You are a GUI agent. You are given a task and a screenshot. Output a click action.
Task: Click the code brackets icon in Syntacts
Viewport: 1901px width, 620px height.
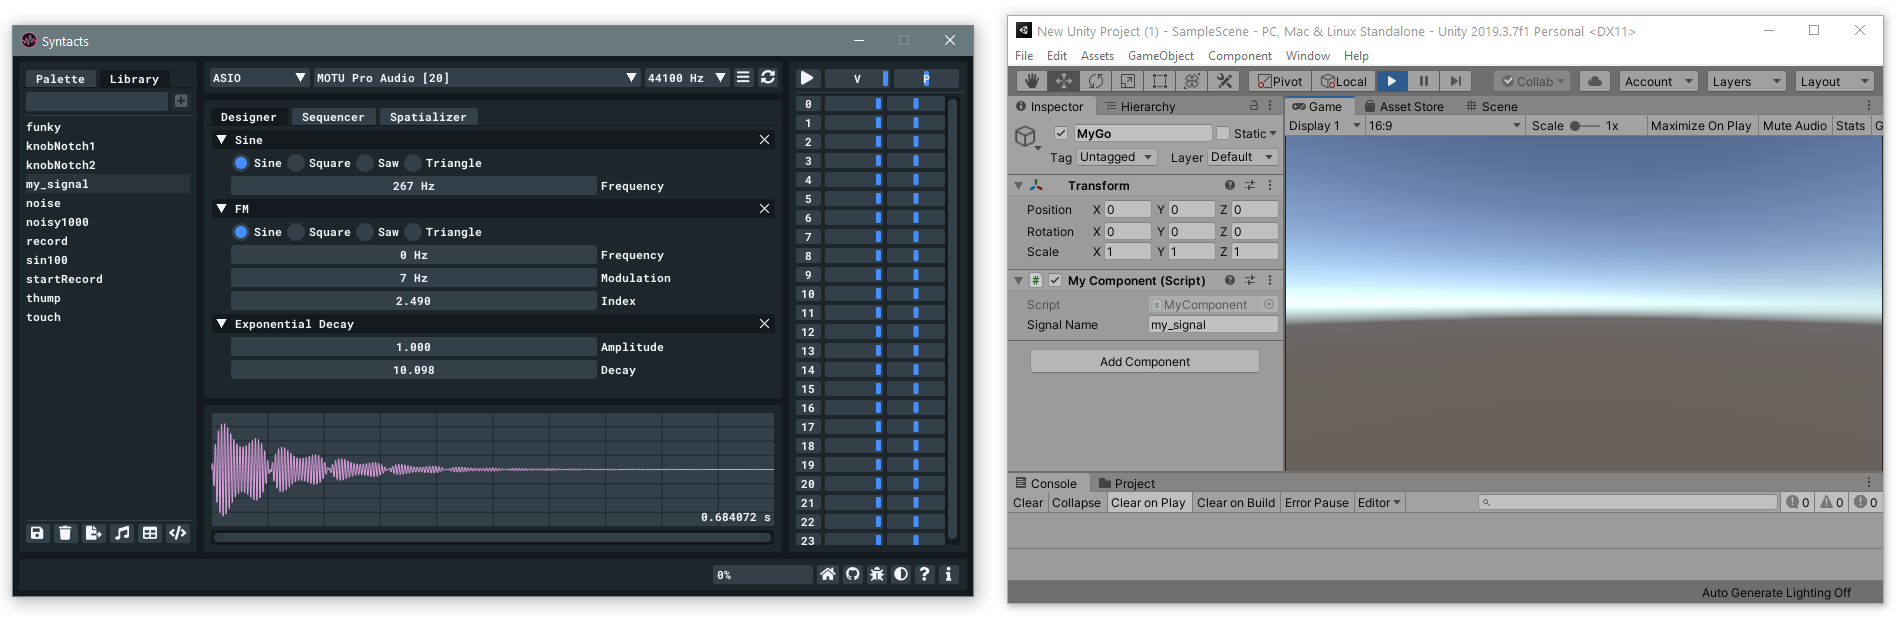pyautogui.click(x=178, y=533)
